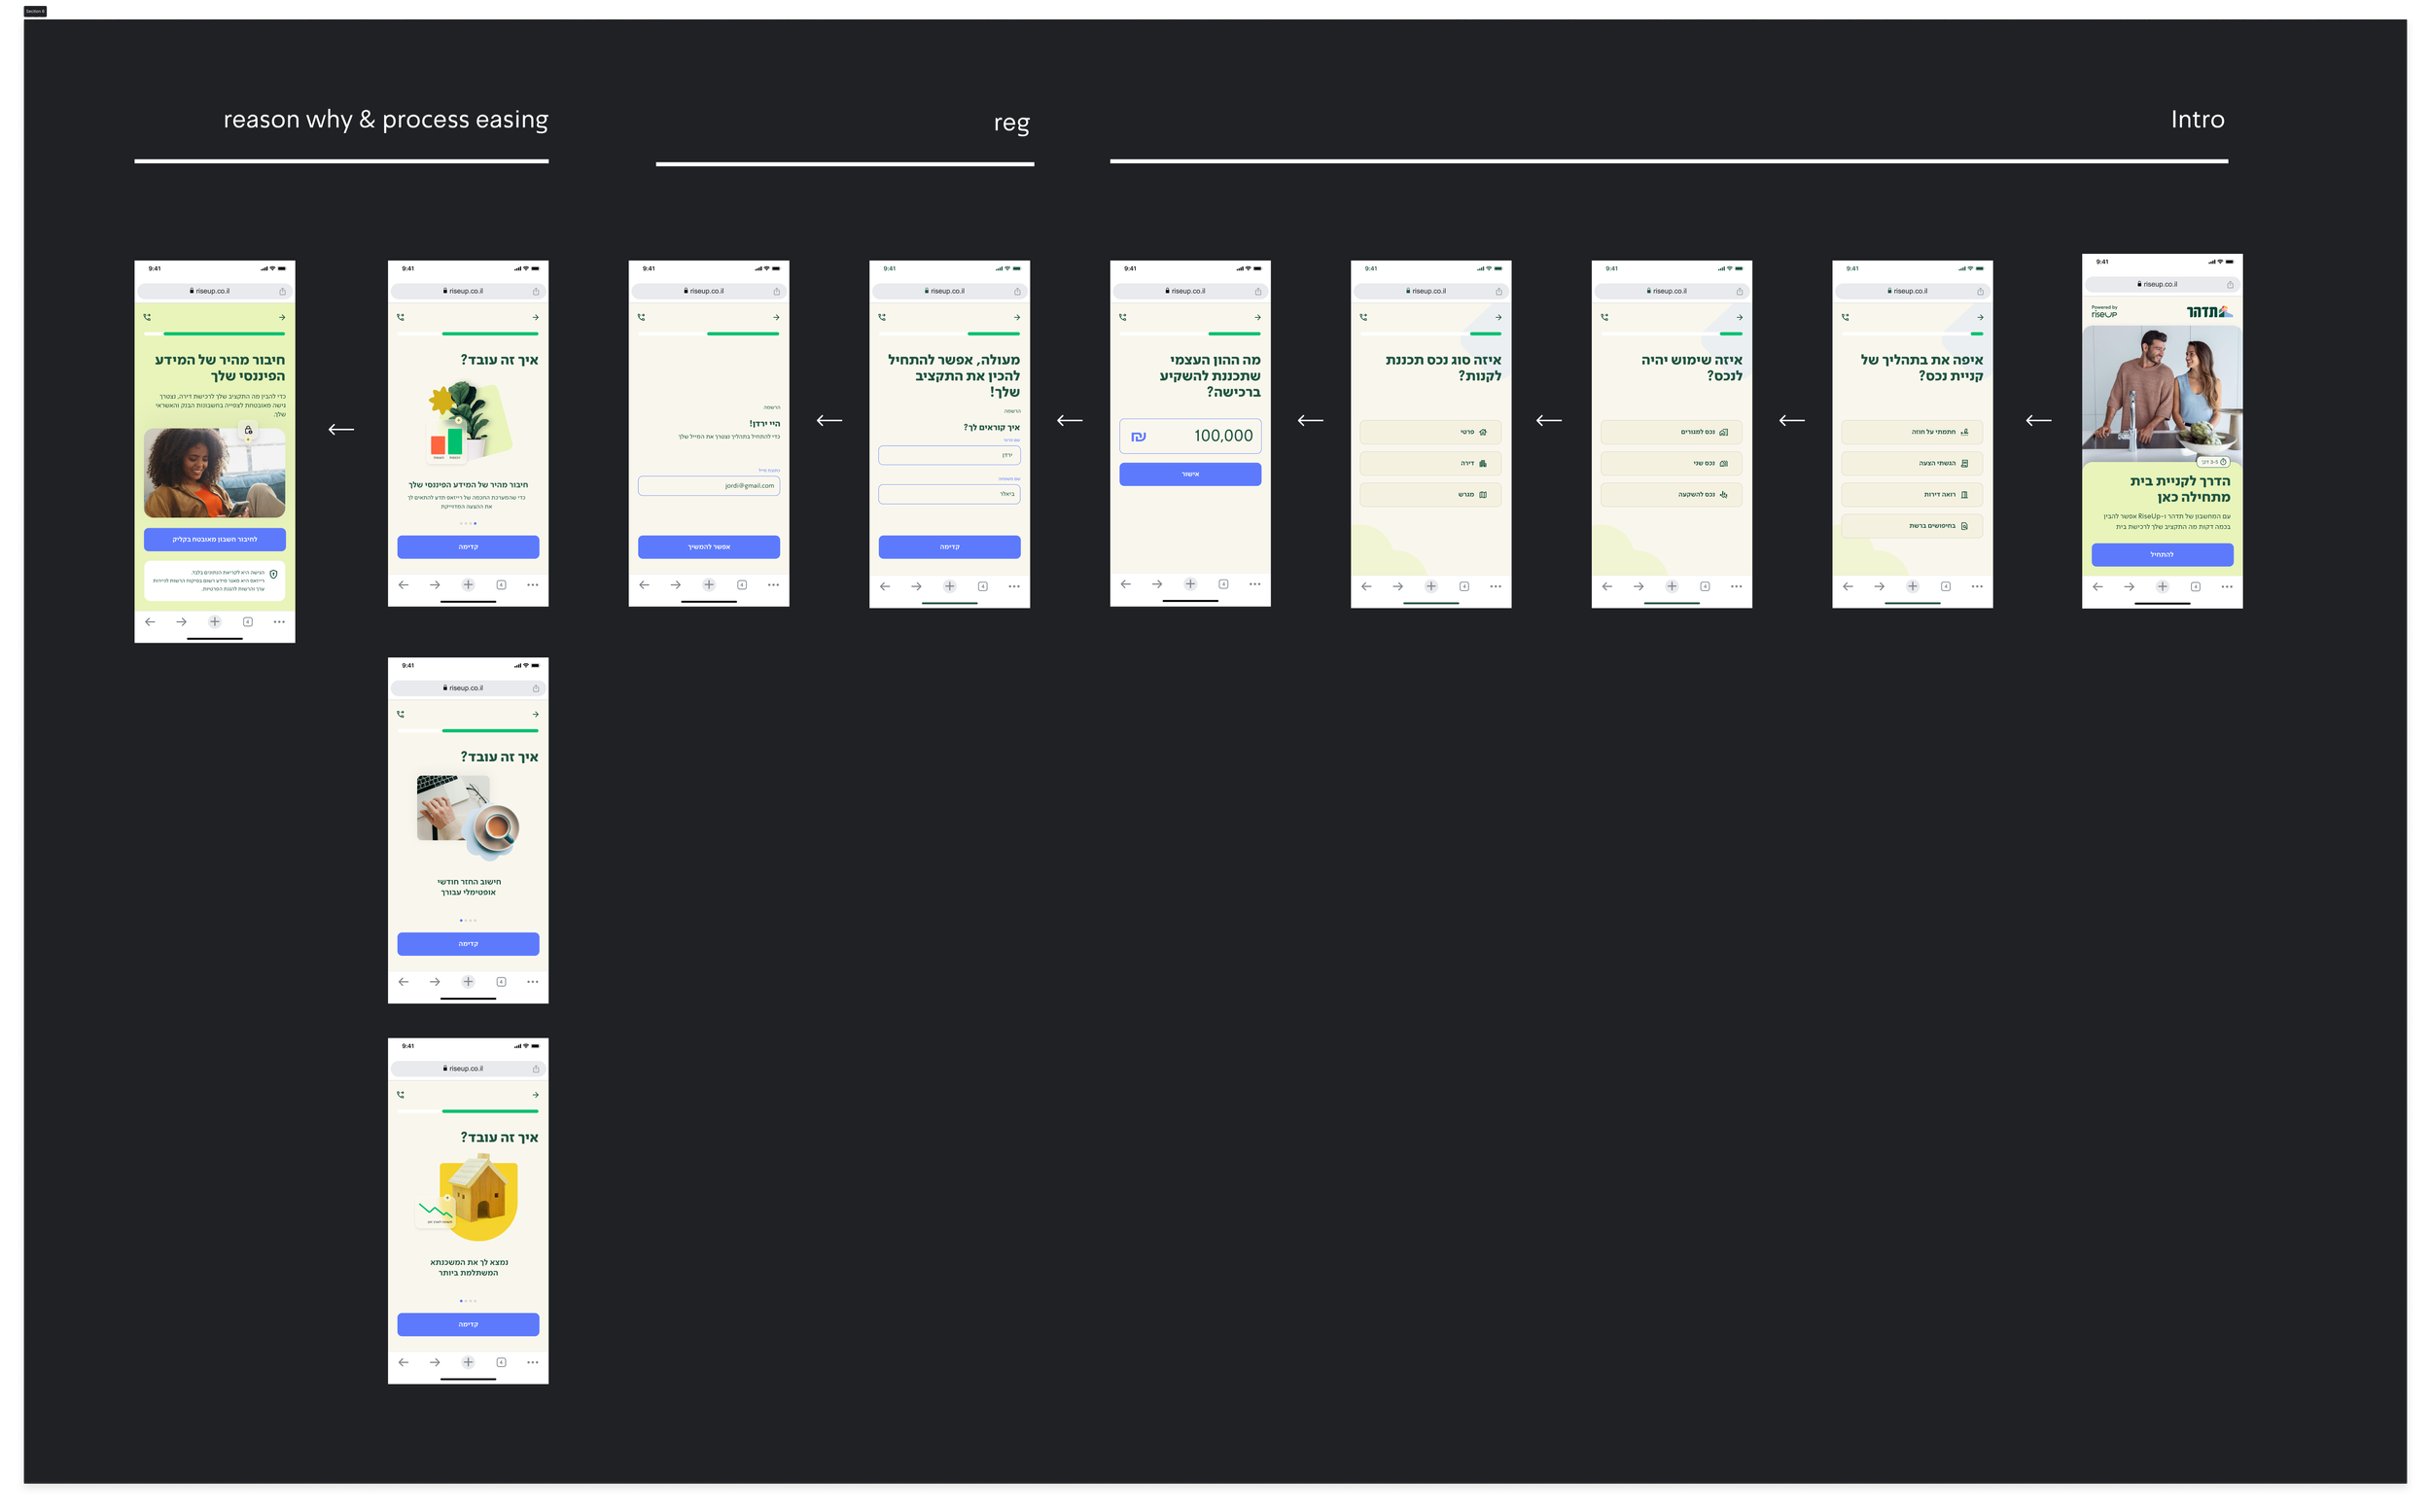Select the 'דירה' apartment option

click(1430, 463)
